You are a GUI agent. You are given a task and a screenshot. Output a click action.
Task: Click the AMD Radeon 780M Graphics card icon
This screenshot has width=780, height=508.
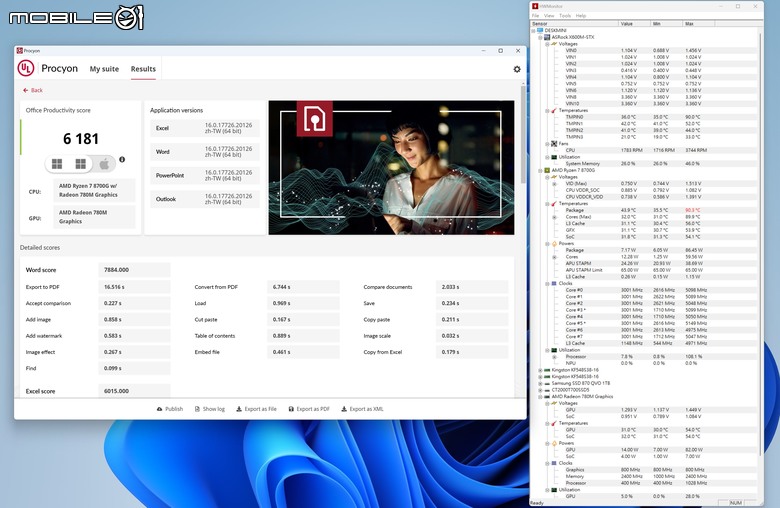(547, 397)
